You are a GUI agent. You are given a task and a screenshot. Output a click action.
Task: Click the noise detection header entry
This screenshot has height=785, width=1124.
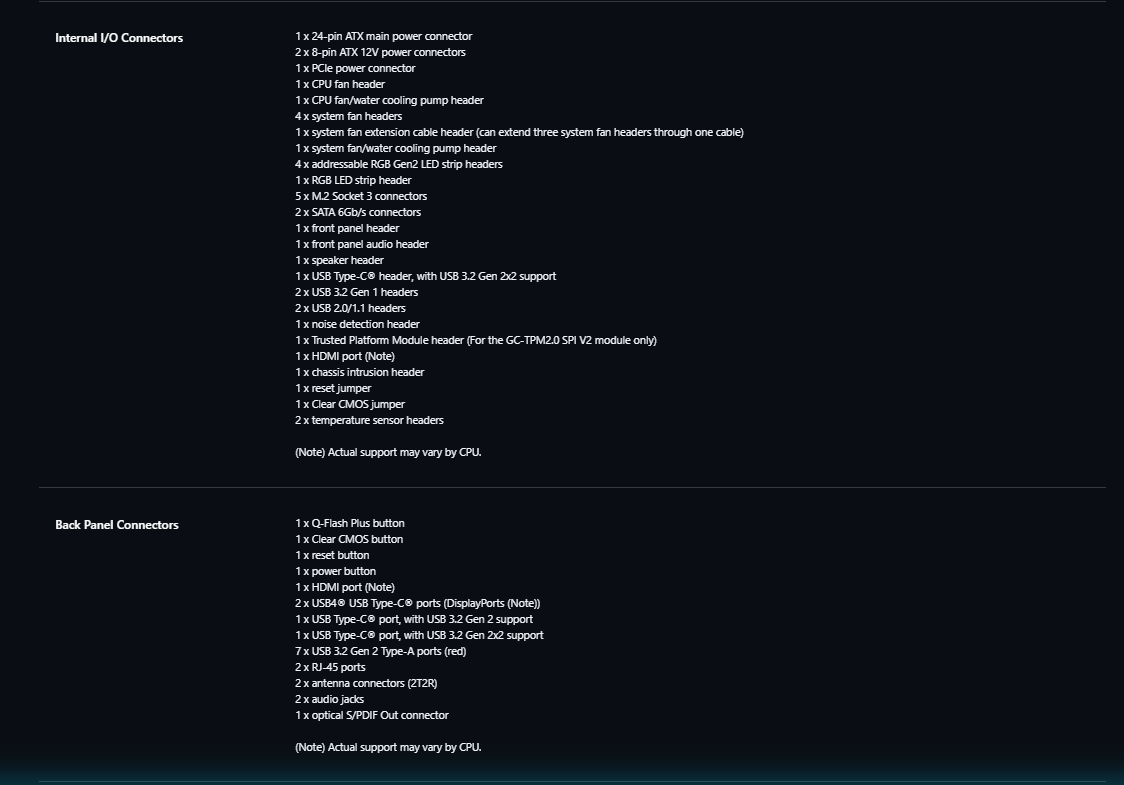click(x=357, y=324)
